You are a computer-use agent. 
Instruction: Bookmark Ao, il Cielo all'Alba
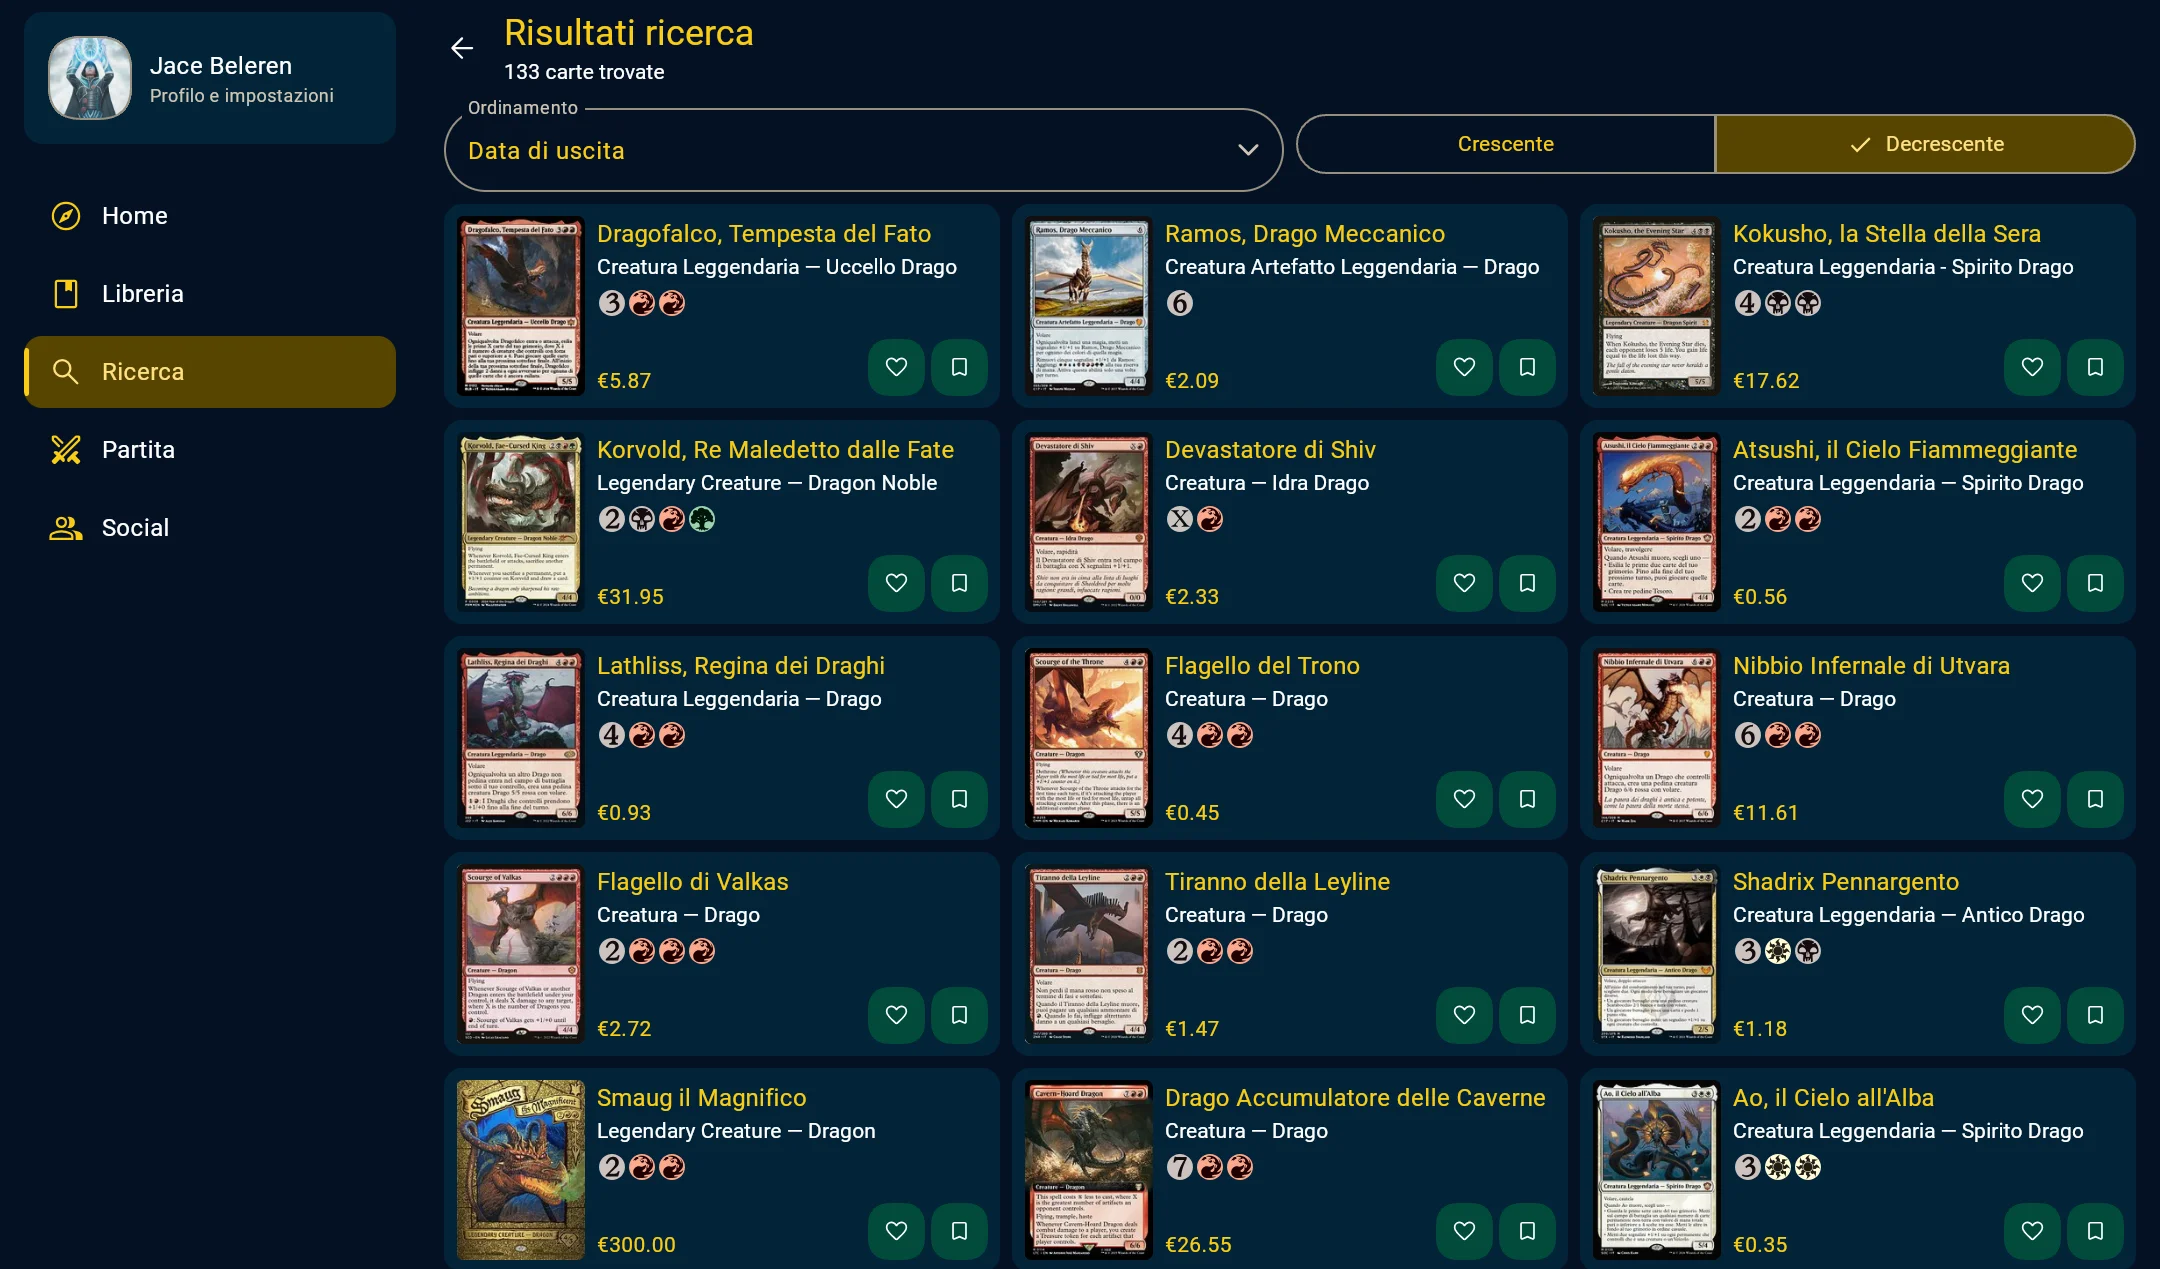point(2095,1231)
